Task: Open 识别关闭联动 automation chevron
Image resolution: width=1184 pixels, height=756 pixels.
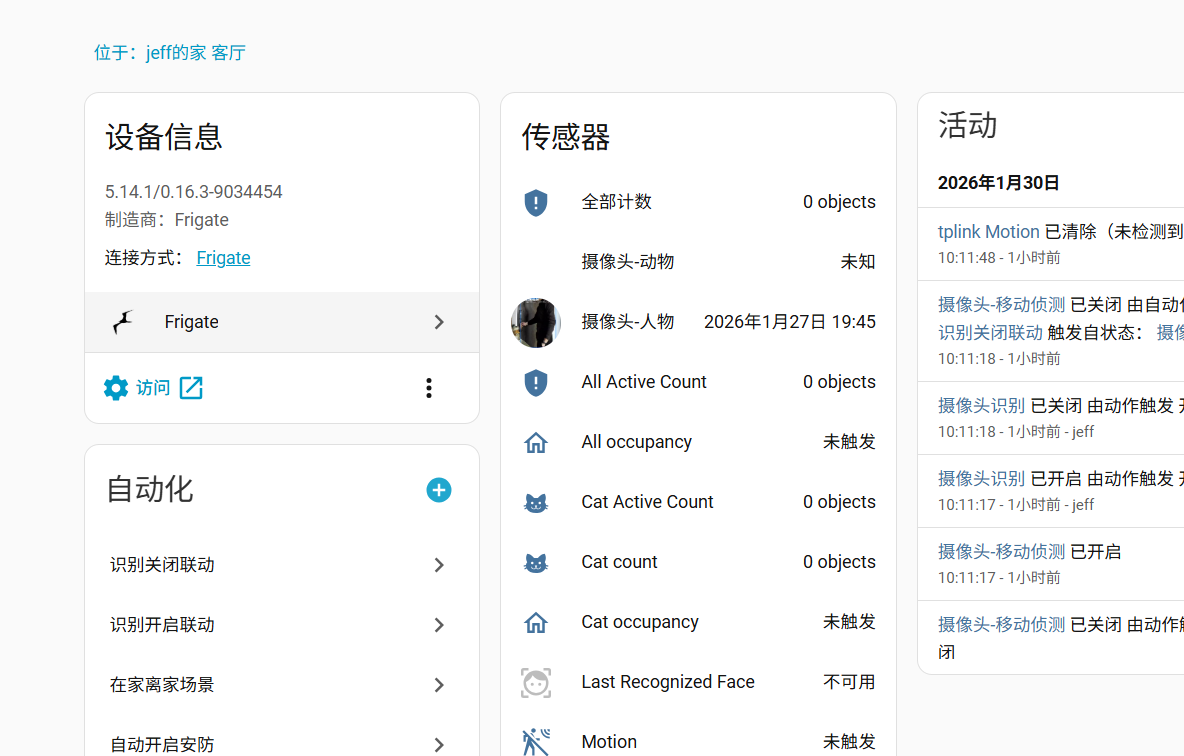Action: click(x=439, y=565)
